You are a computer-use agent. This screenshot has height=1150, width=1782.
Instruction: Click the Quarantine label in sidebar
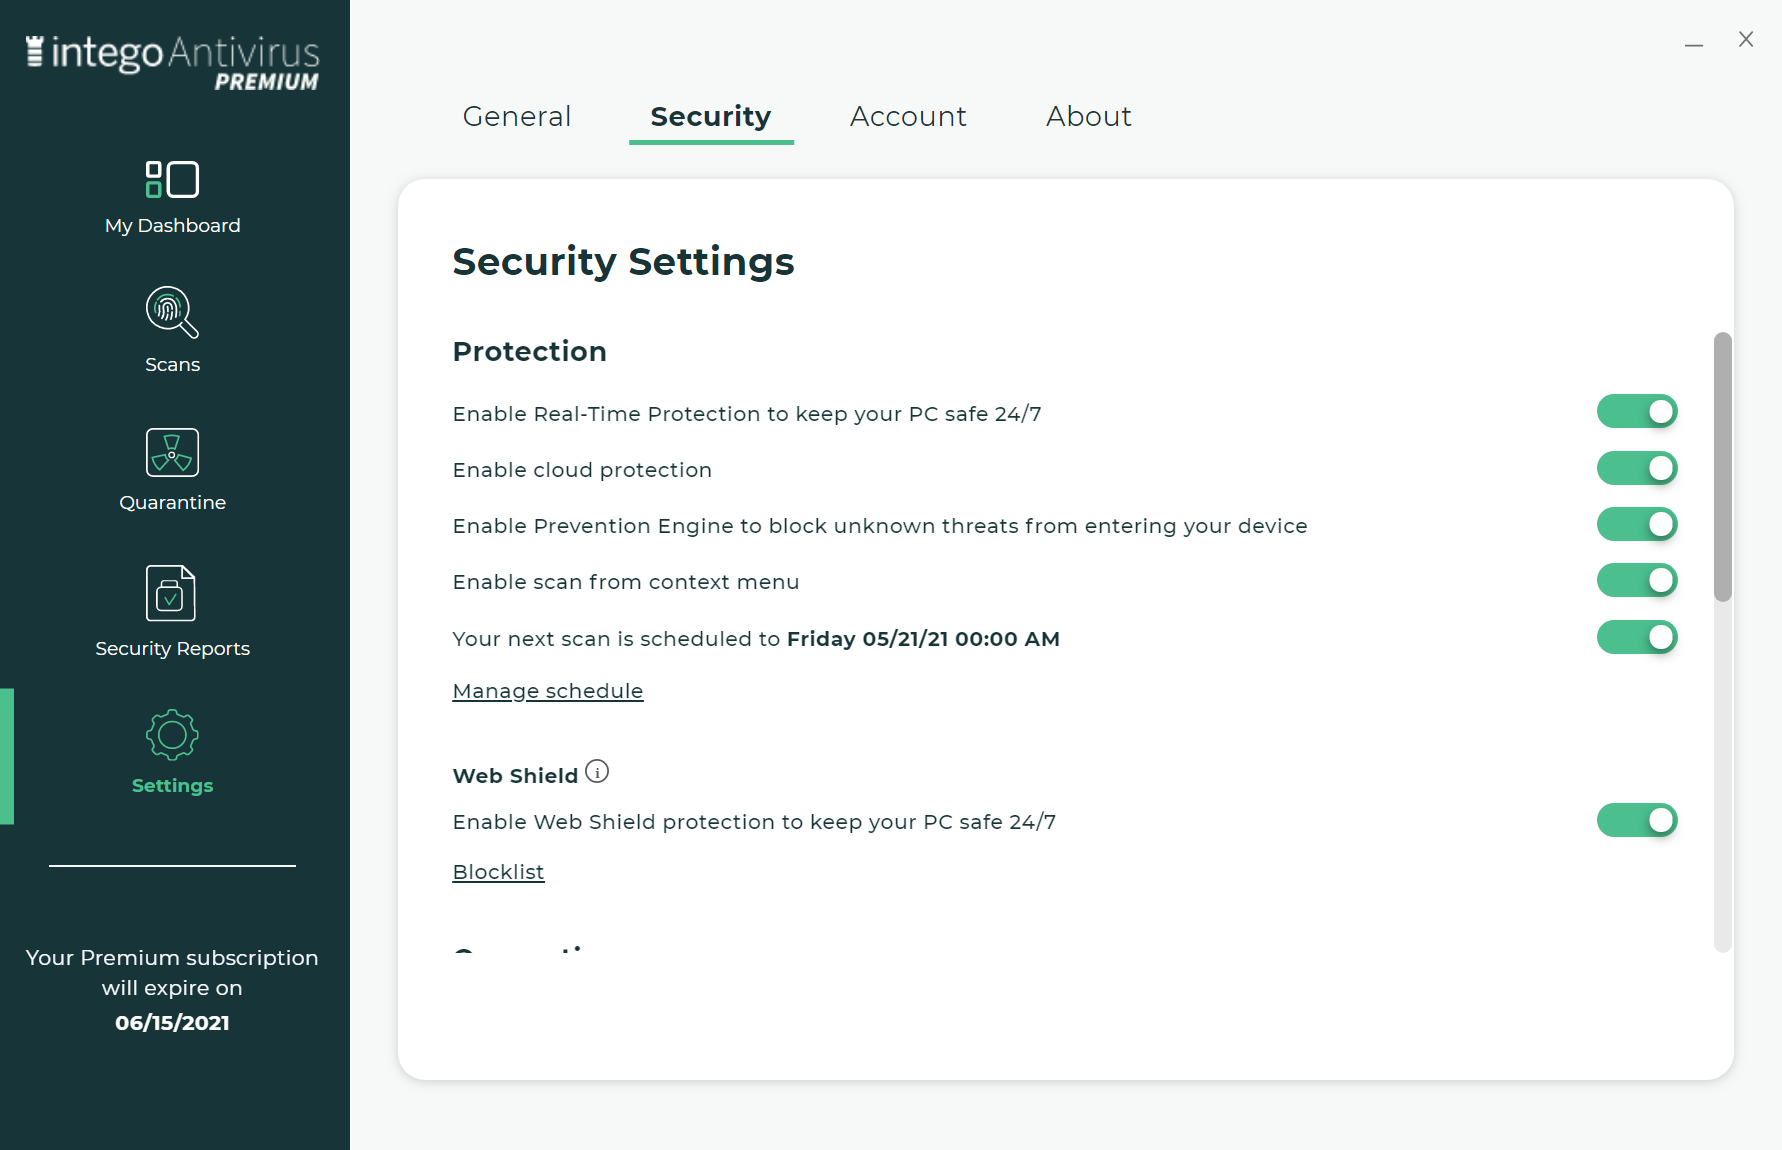172,502
